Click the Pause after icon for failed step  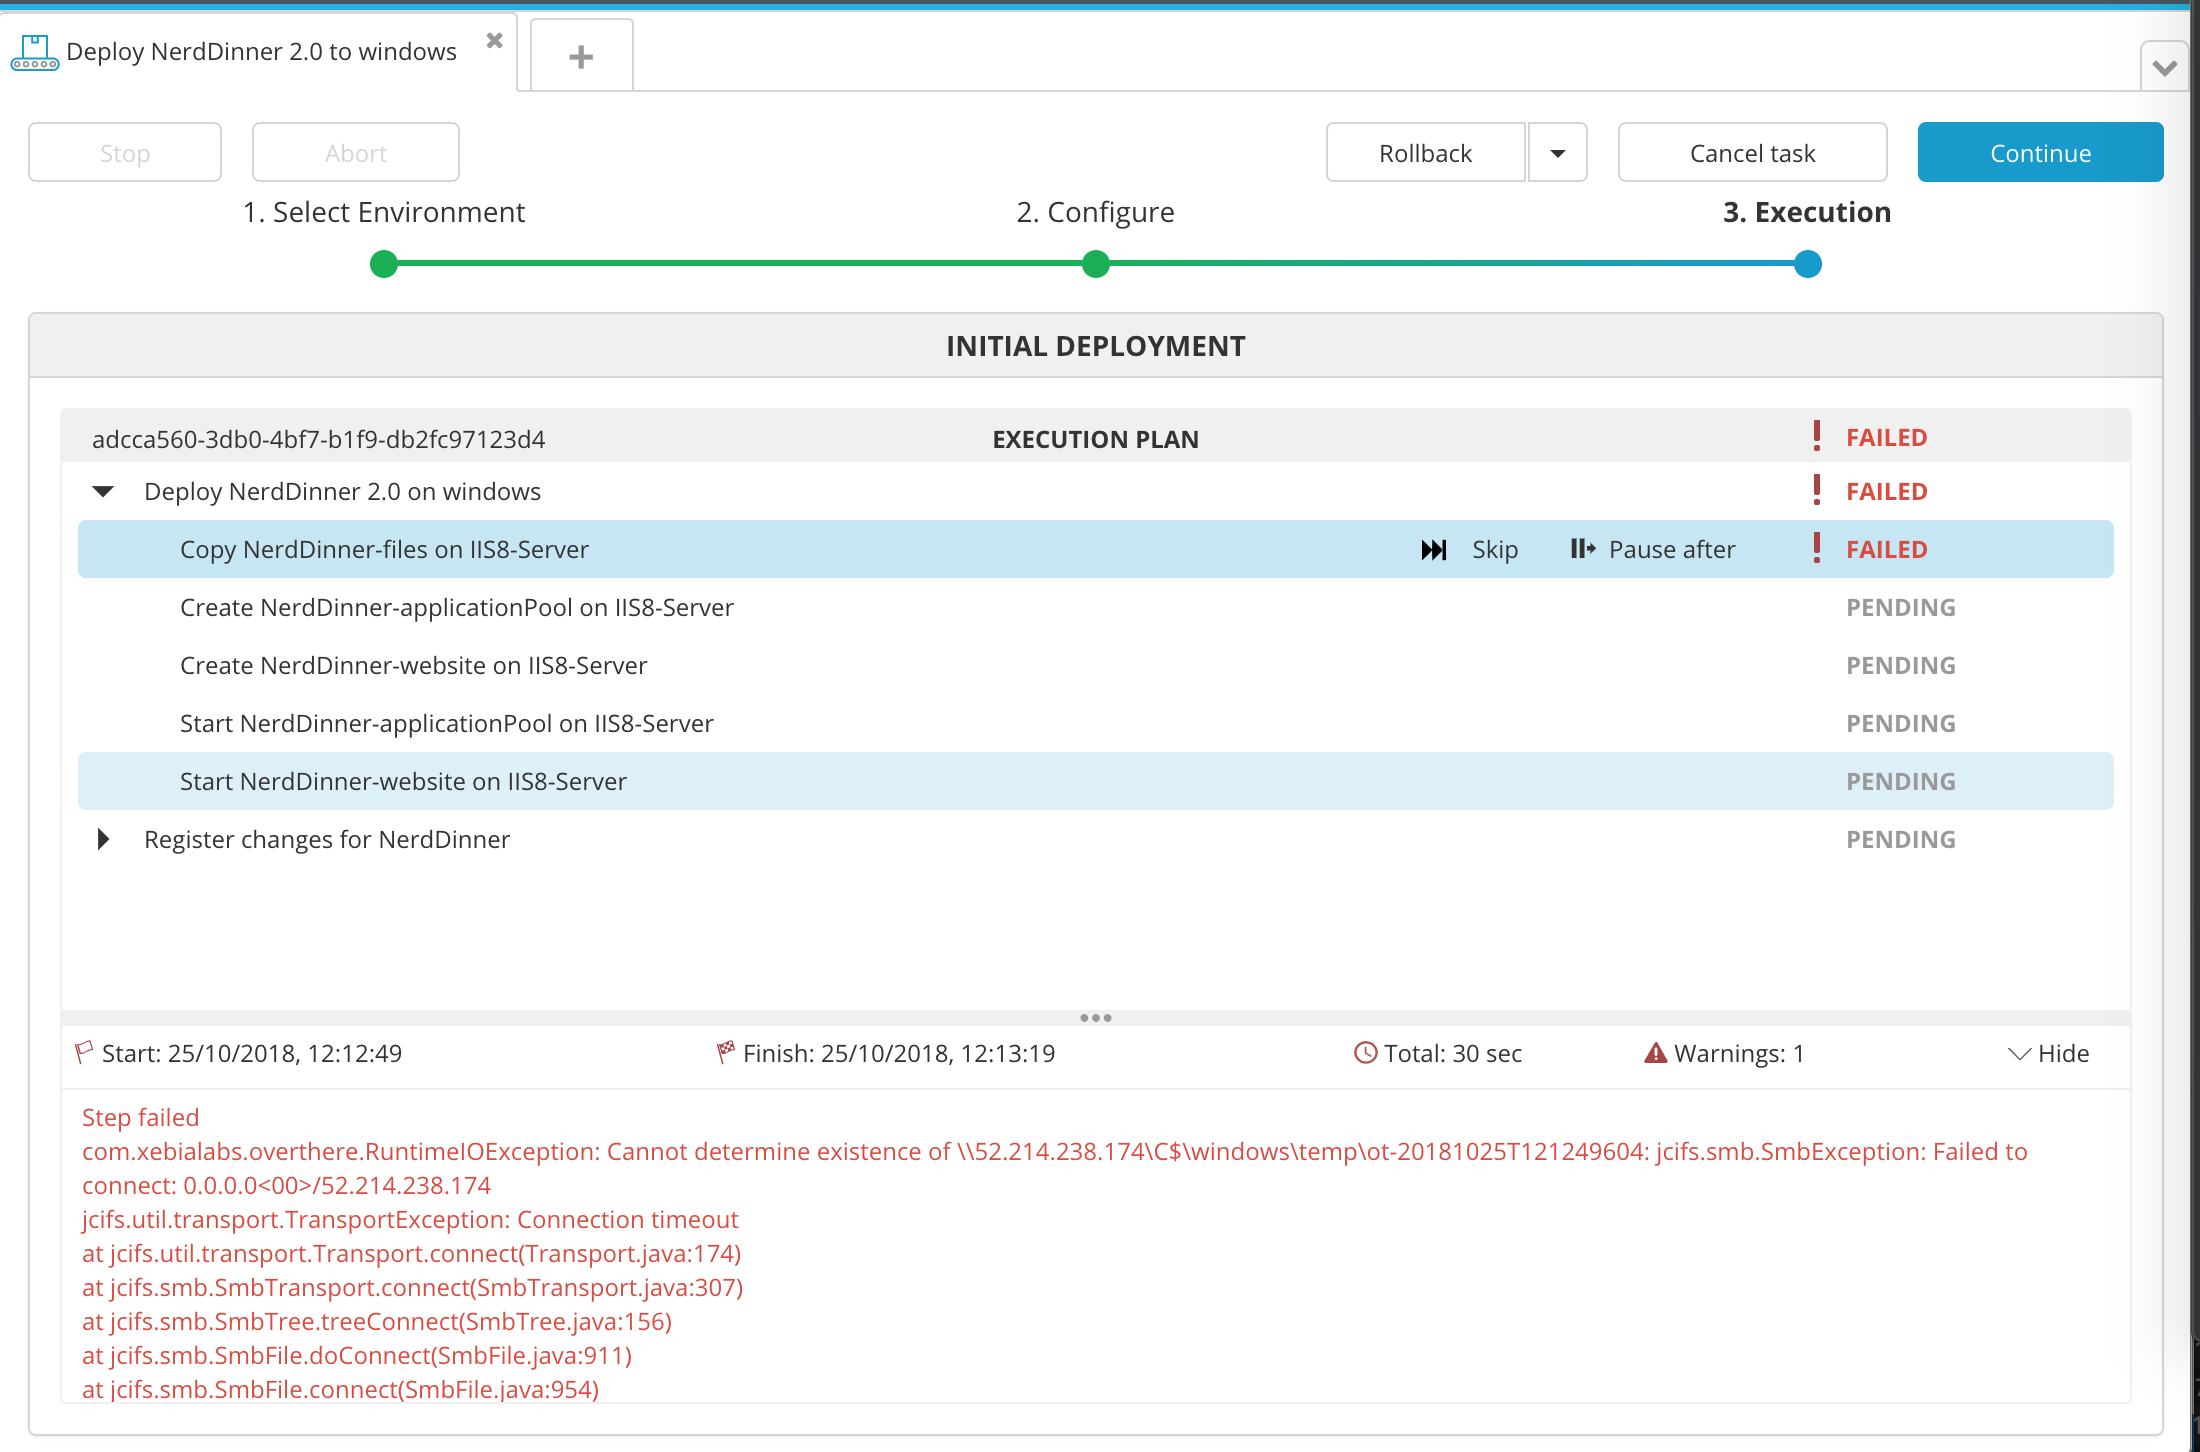(1581, 548)
